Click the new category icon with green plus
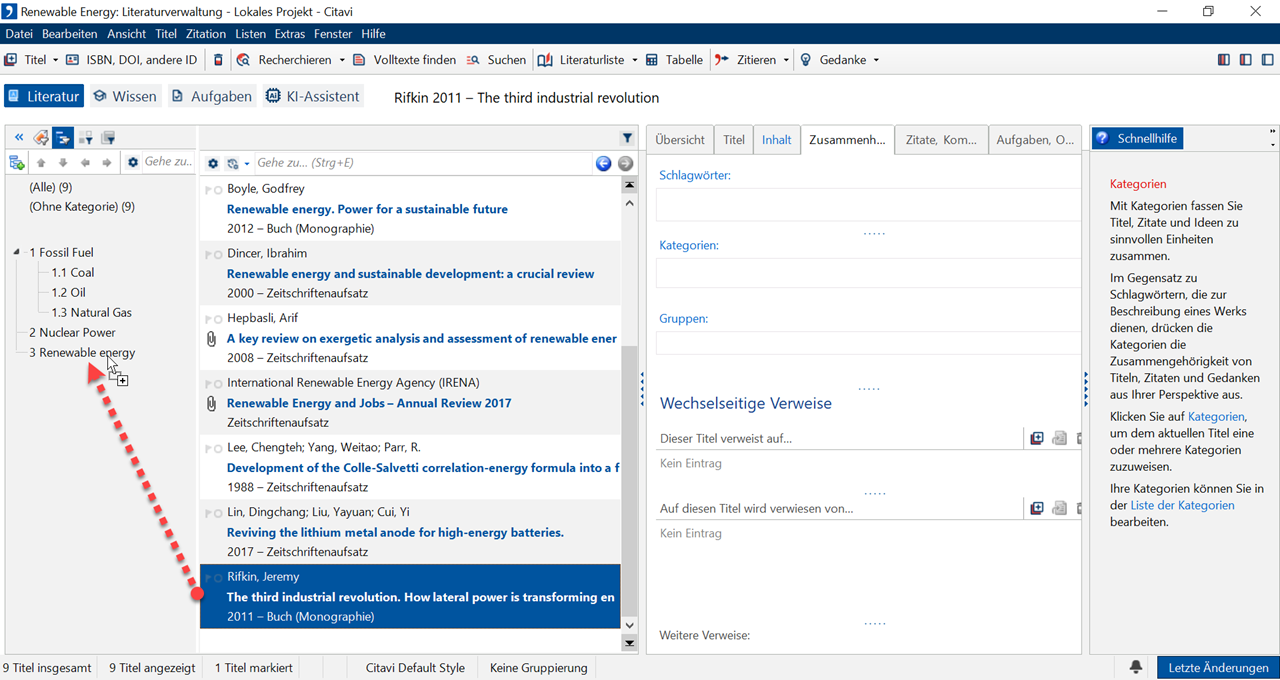 [x=16, y=162]
